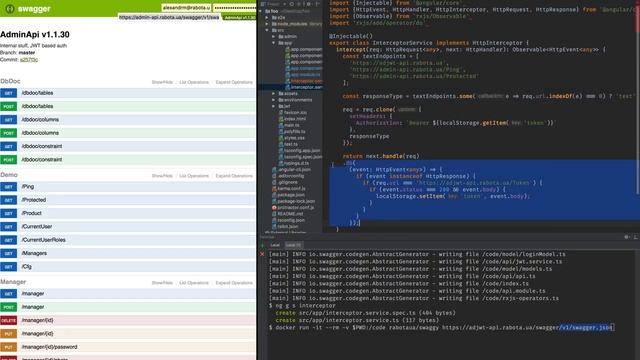Click the GET badge of /Cfg

[9, 267]
